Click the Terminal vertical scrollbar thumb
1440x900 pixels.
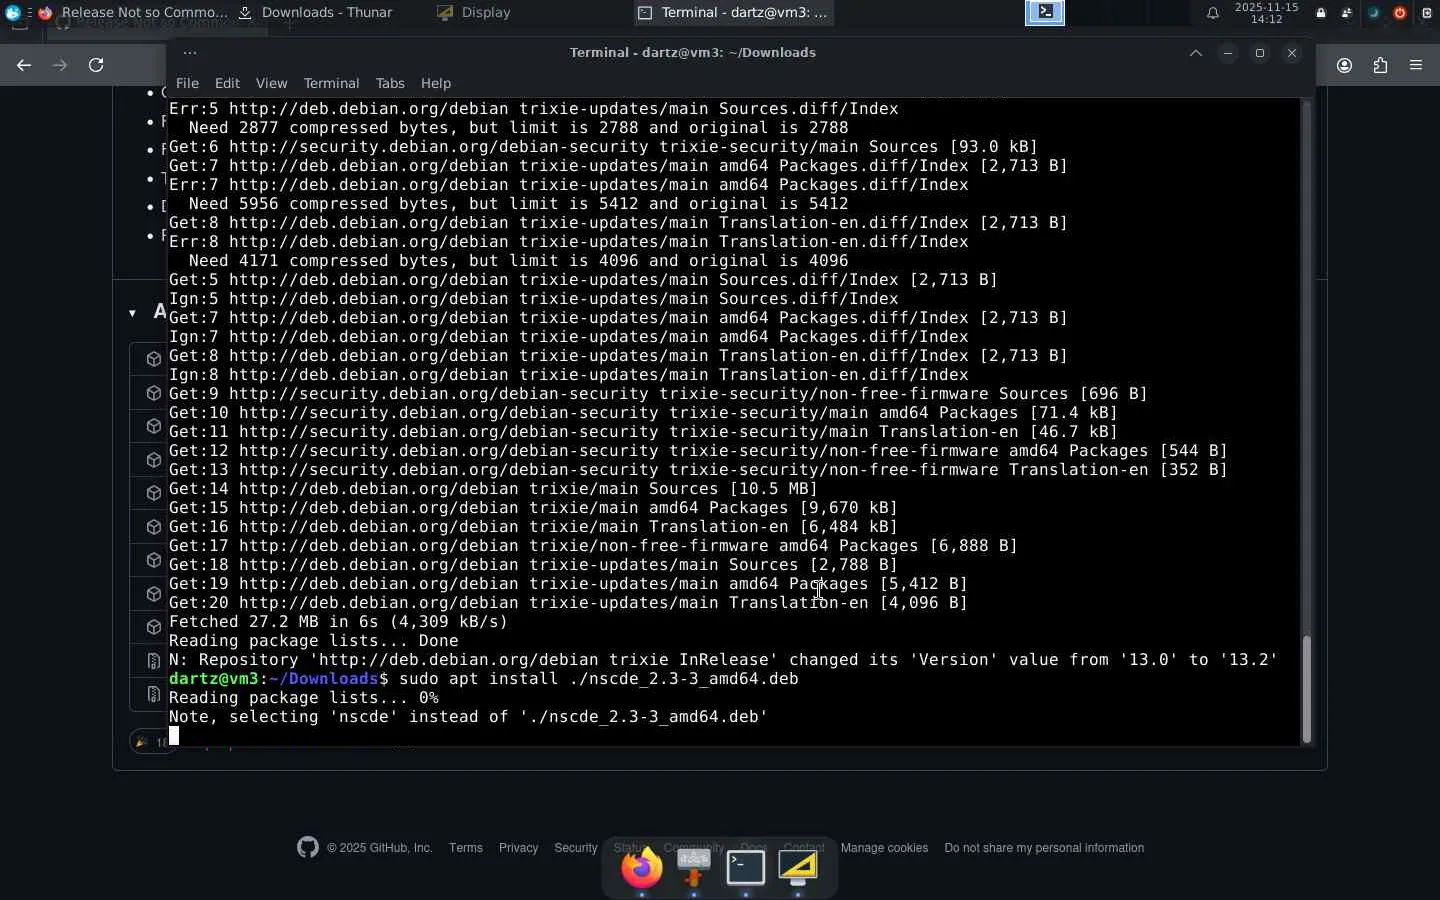(1306, 688)
